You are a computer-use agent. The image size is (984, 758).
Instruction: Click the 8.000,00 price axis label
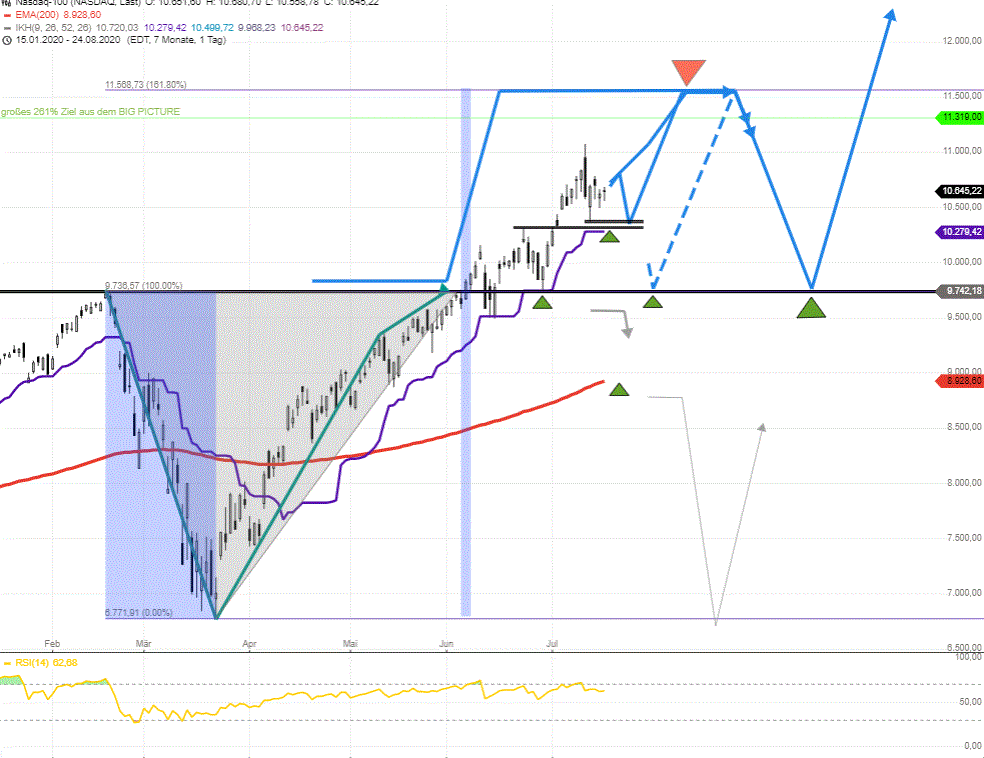[x=964, y=483]
